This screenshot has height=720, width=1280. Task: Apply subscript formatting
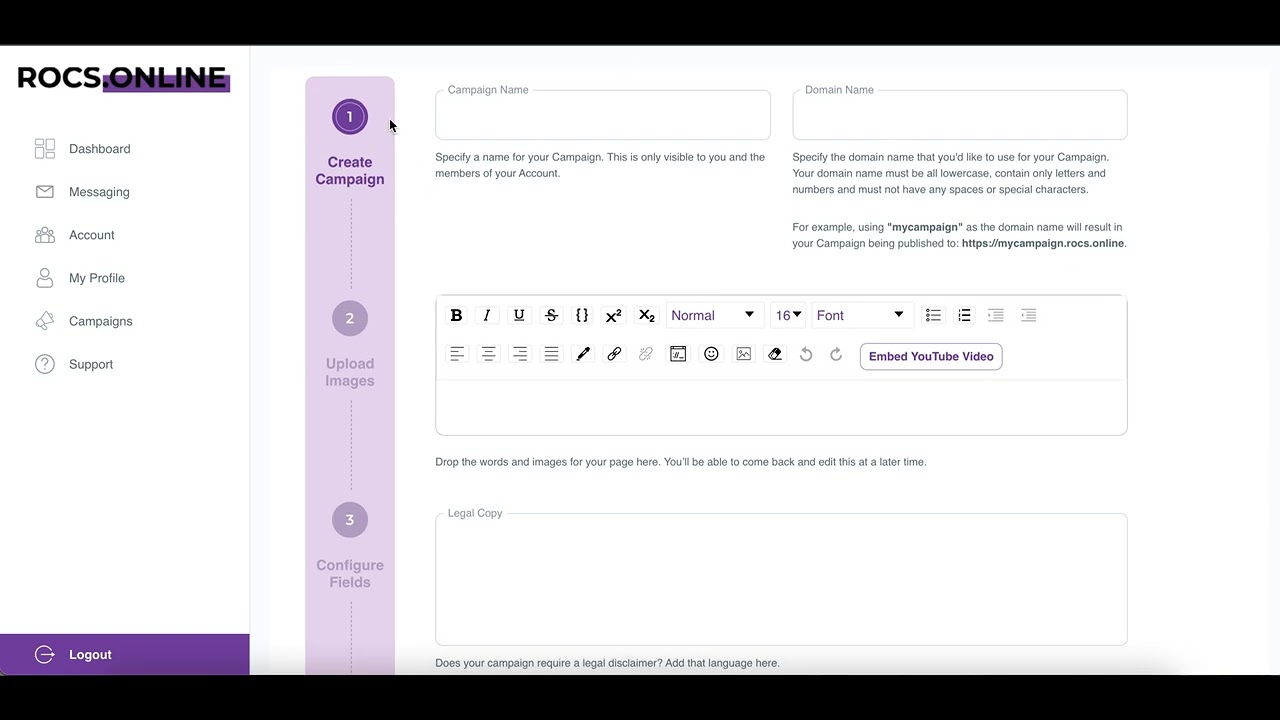coord(647,315)
